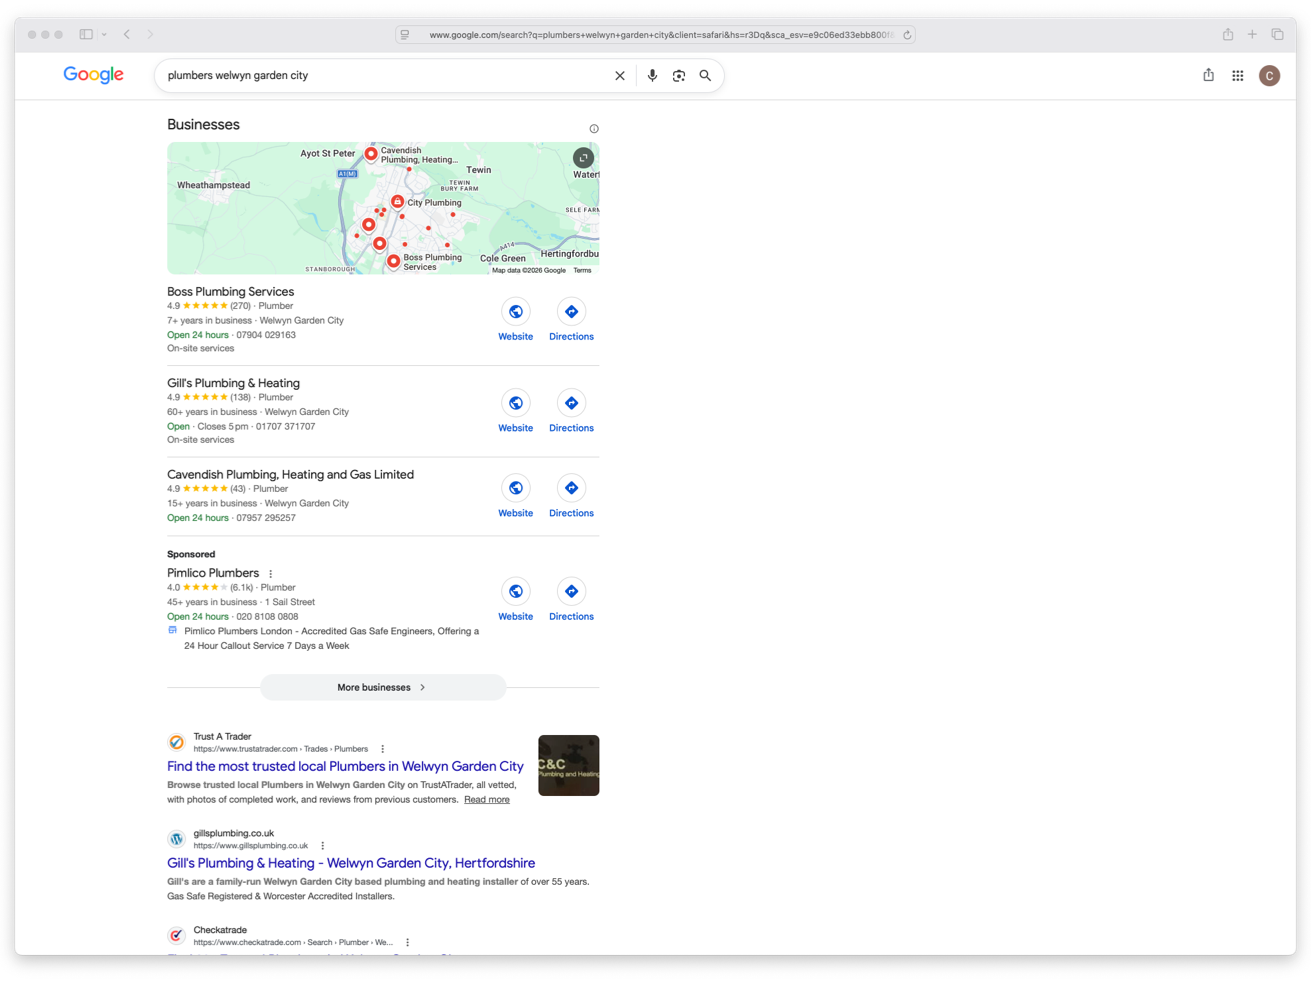The height and width of the screenshot is (983, 1311).
Task: Open Gill's Plumbing & Heating Hertfordshire result
Action: point(351,863)
